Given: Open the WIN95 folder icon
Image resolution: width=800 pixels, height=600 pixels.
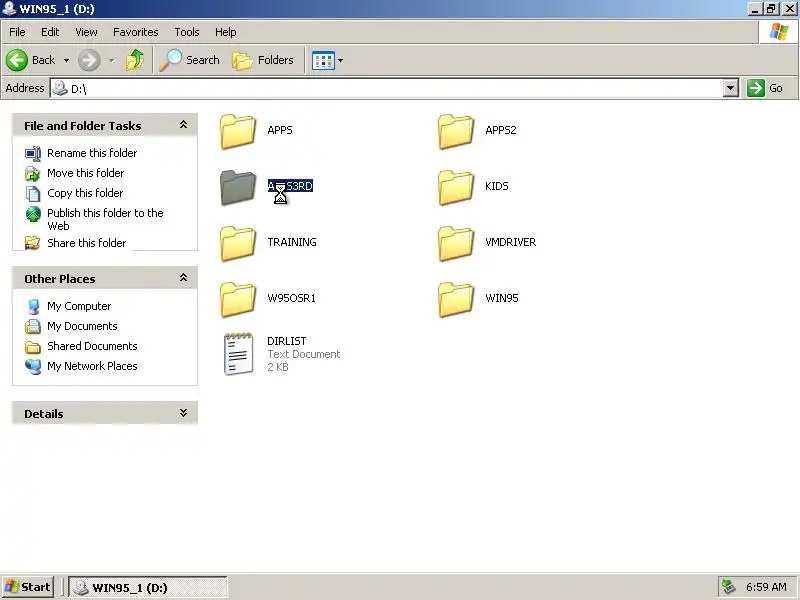Looking at the screenshot, I should click(456, 299).
